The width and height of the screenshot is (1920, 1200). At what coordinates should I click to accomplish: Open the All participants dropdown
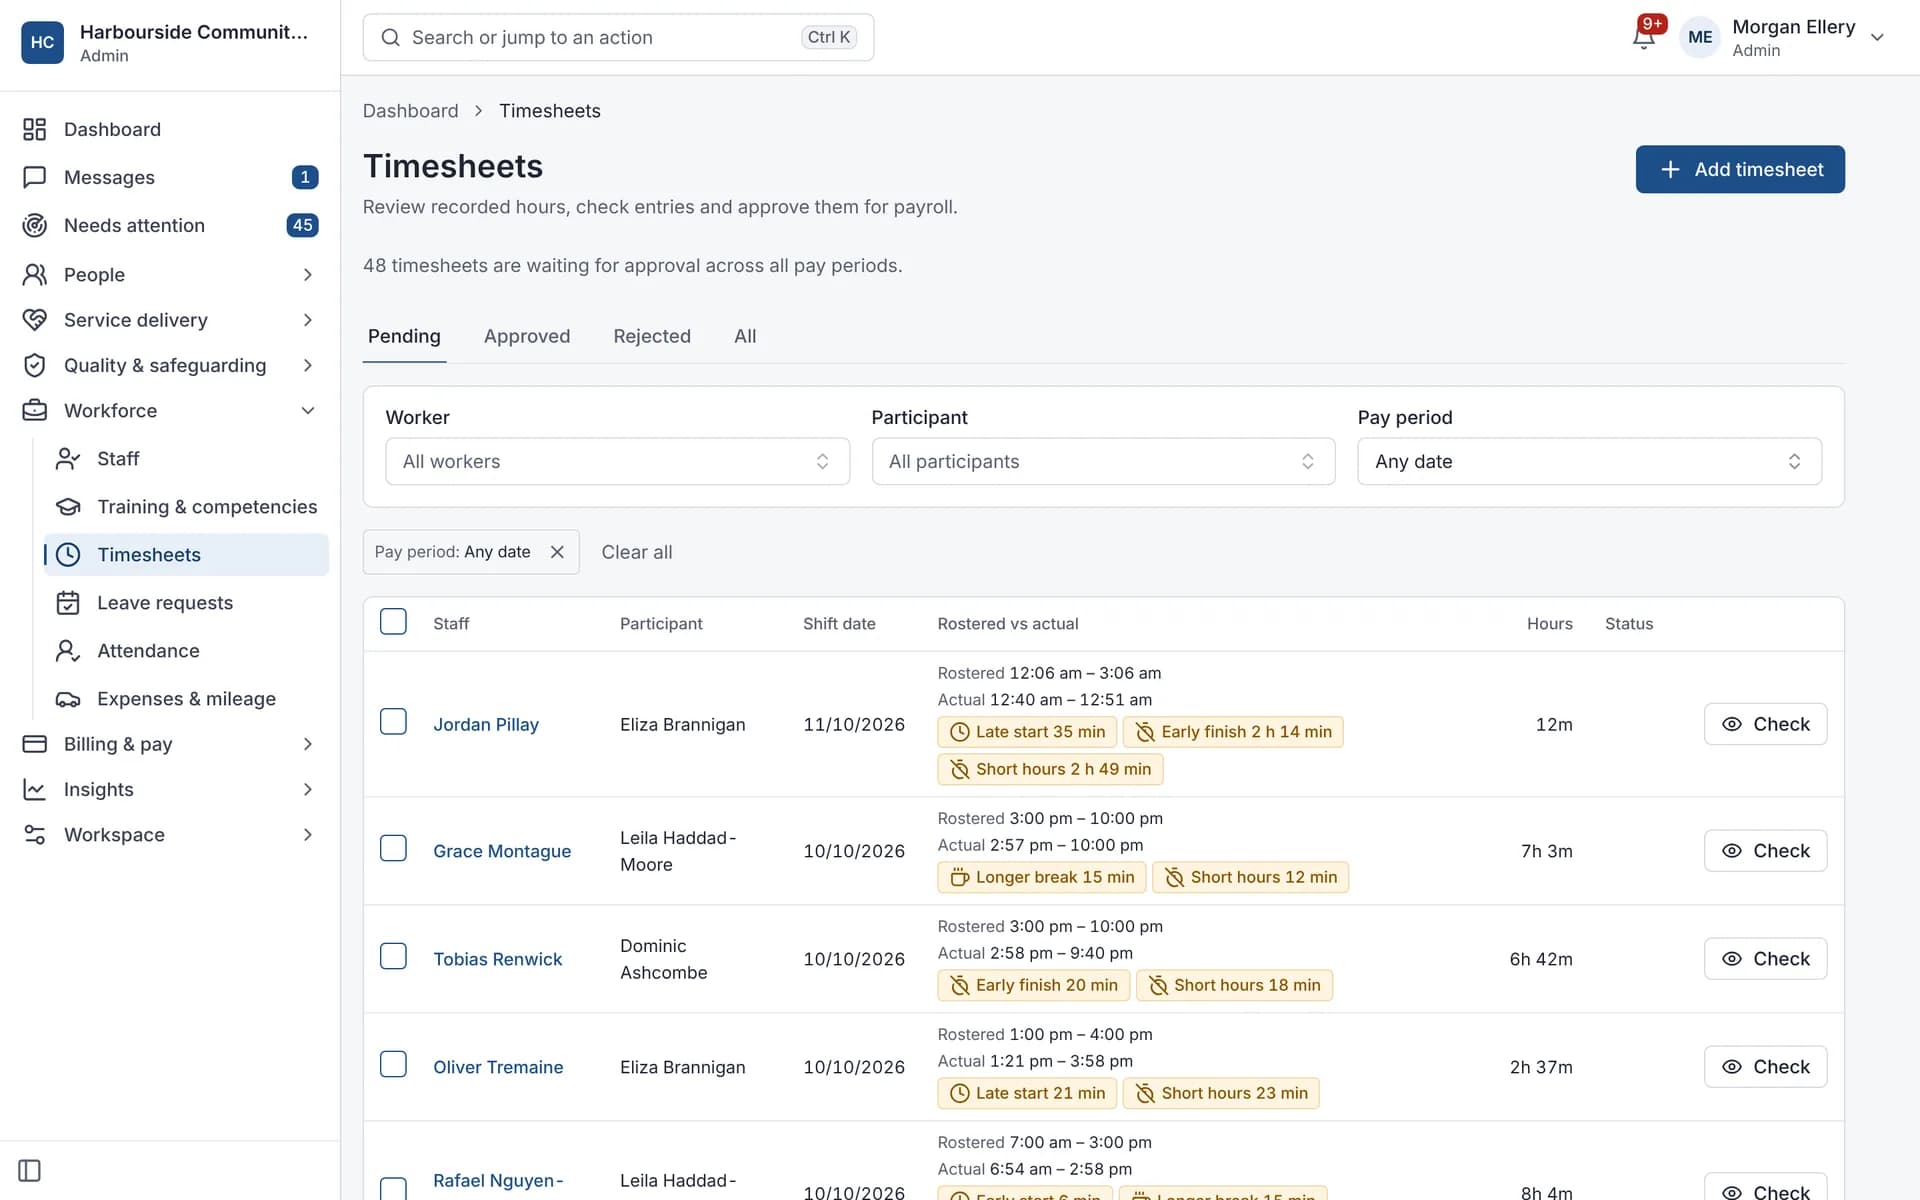(x=1103, y=461)
